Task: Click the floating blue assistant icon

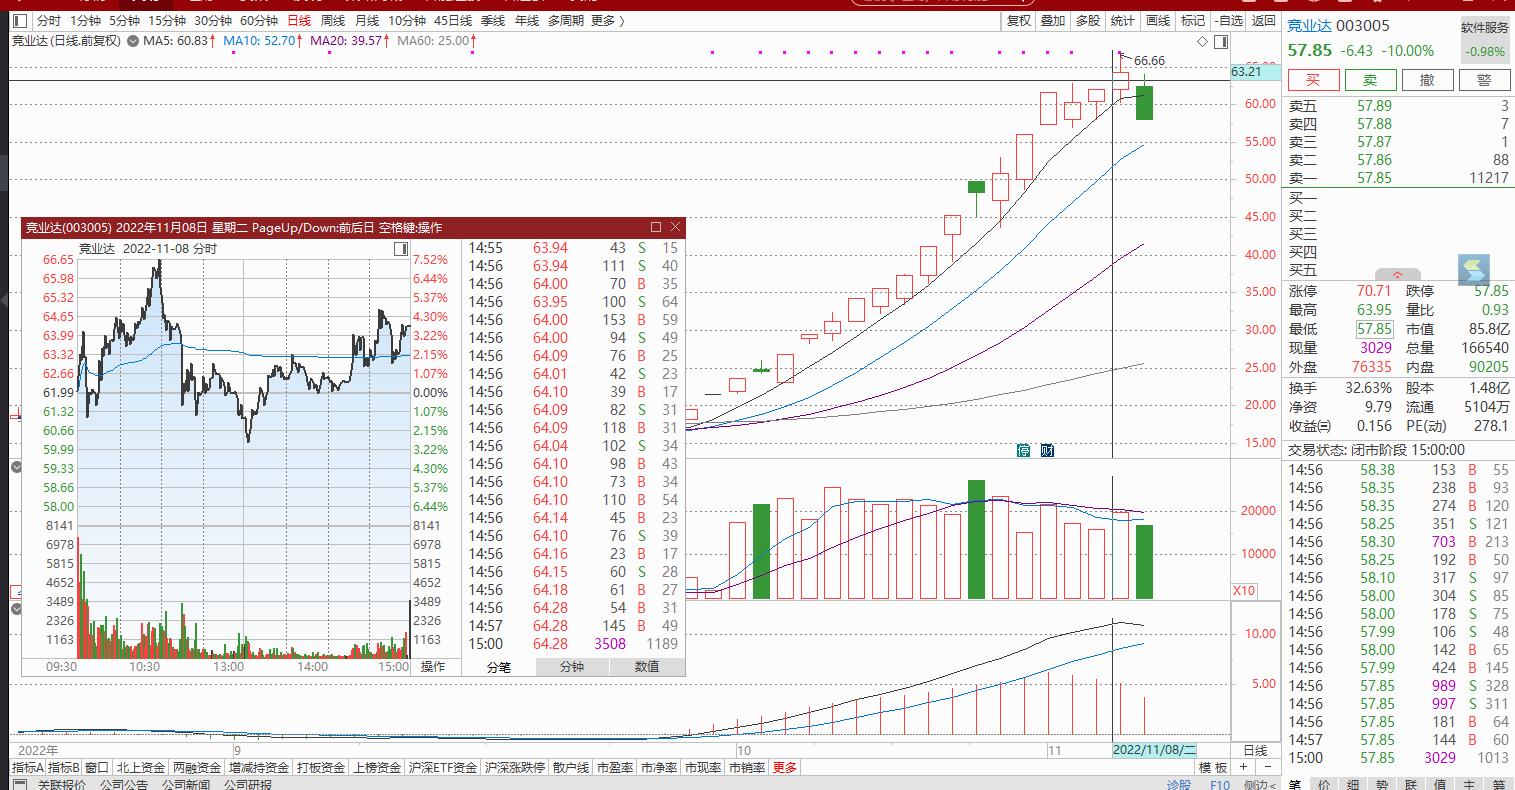Action: tap(1473, 270)
